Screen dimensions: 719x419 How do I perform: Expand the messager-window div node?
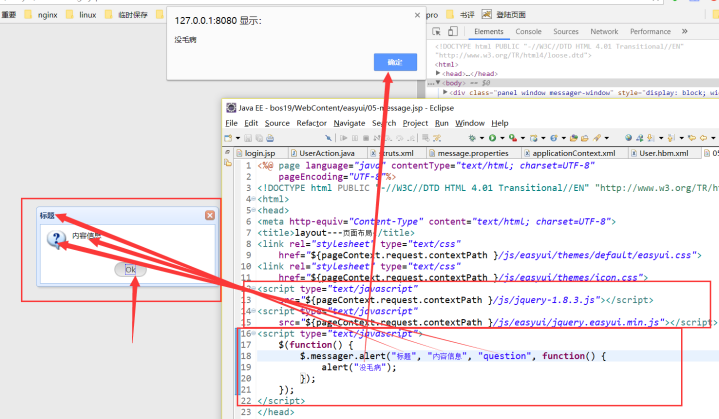point(445,92)
